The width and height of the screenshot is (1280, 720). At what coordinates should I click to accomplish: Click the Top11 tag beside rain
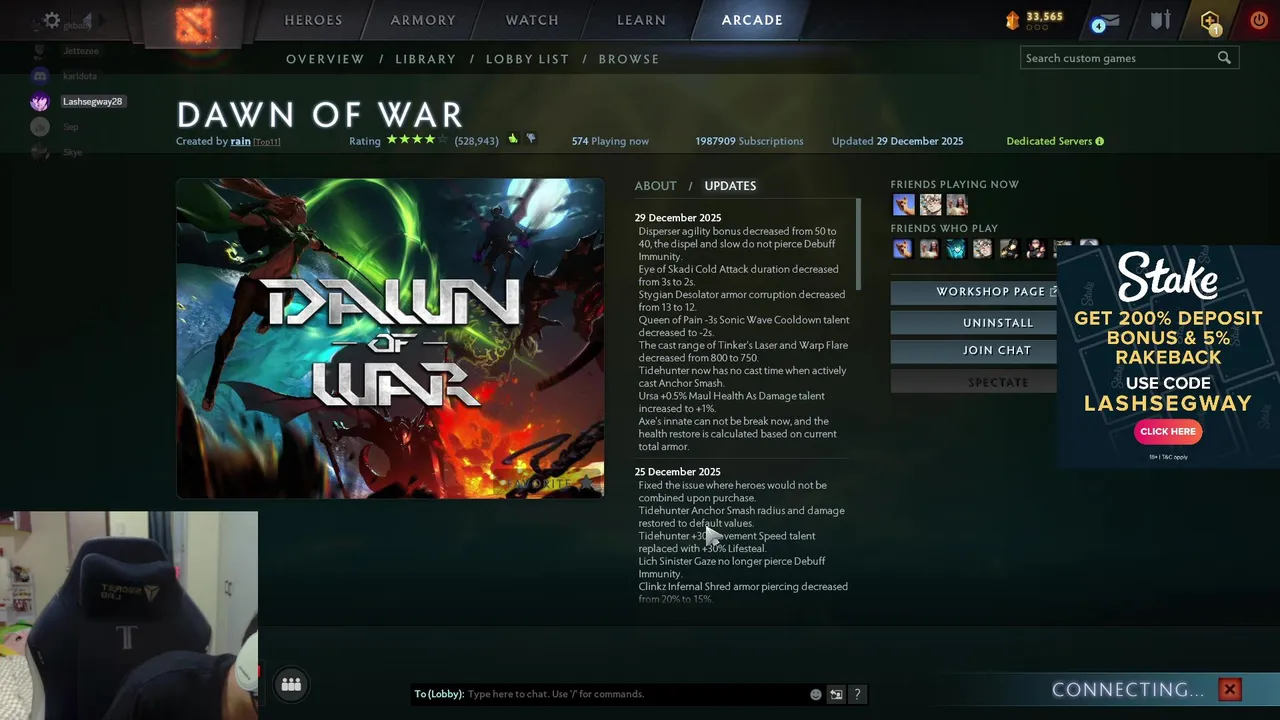pos(267,142)
